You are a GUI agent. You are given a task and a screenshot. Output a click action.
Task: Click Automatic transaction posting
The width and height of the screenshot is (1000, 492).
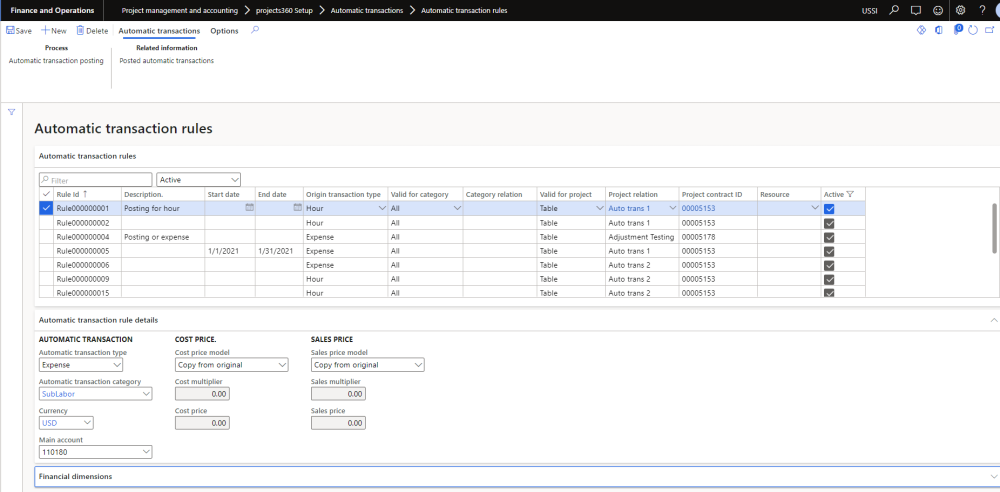(56, 61)
